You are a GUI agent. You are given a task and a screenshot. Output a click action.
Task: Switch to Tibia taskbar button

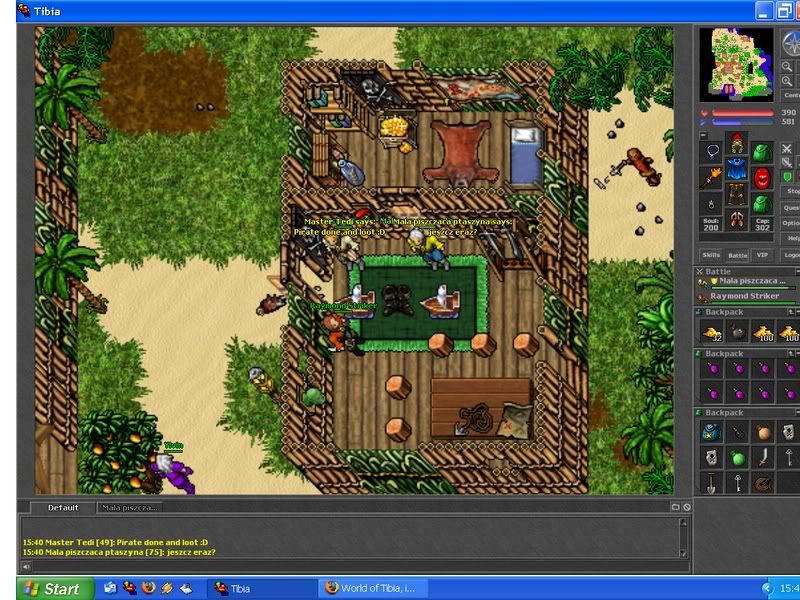tap(262, 589)
